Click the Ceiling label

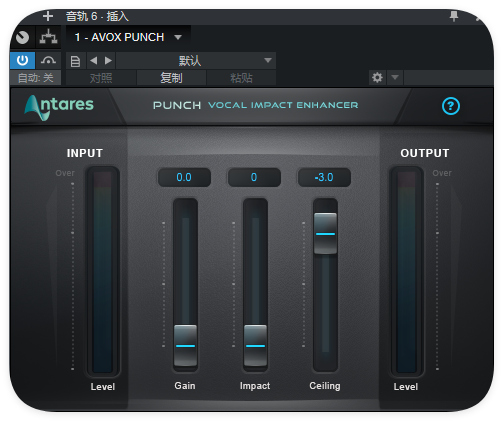(x=325, y=386)
